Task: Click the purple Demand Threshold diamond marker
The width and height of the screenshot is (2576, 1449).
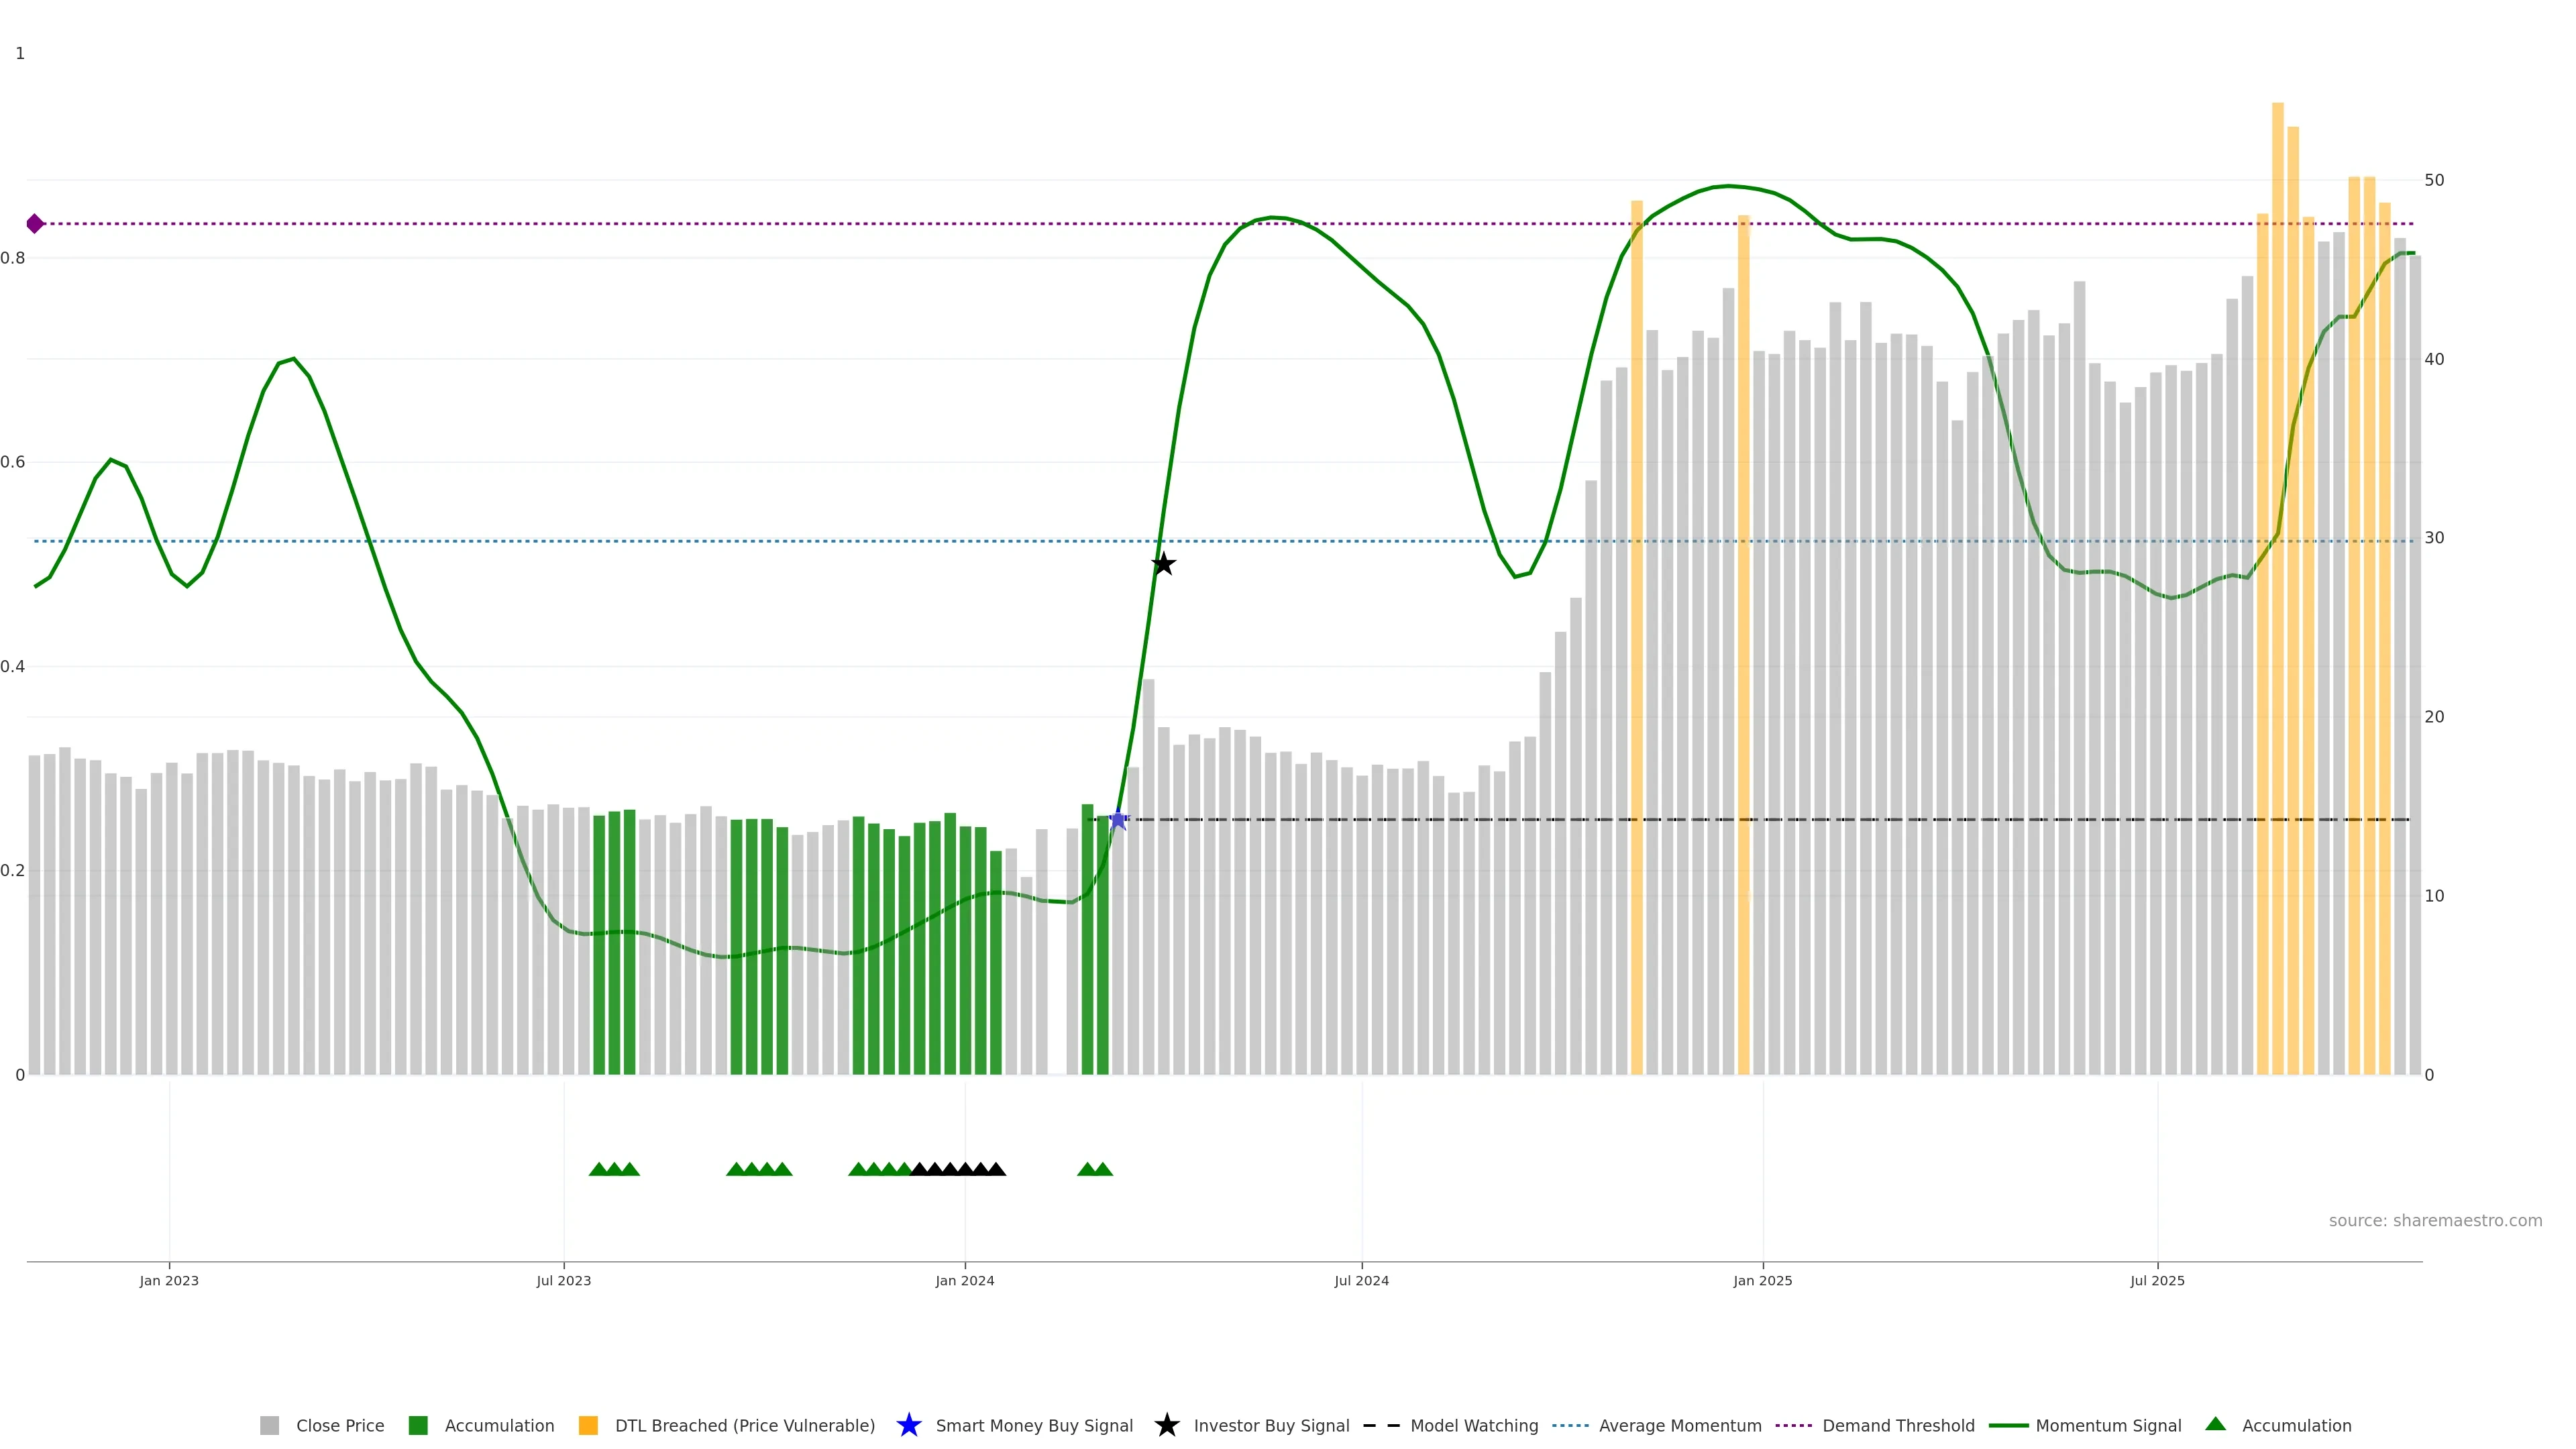Action: pyautogui.click(x=35, y=224)
